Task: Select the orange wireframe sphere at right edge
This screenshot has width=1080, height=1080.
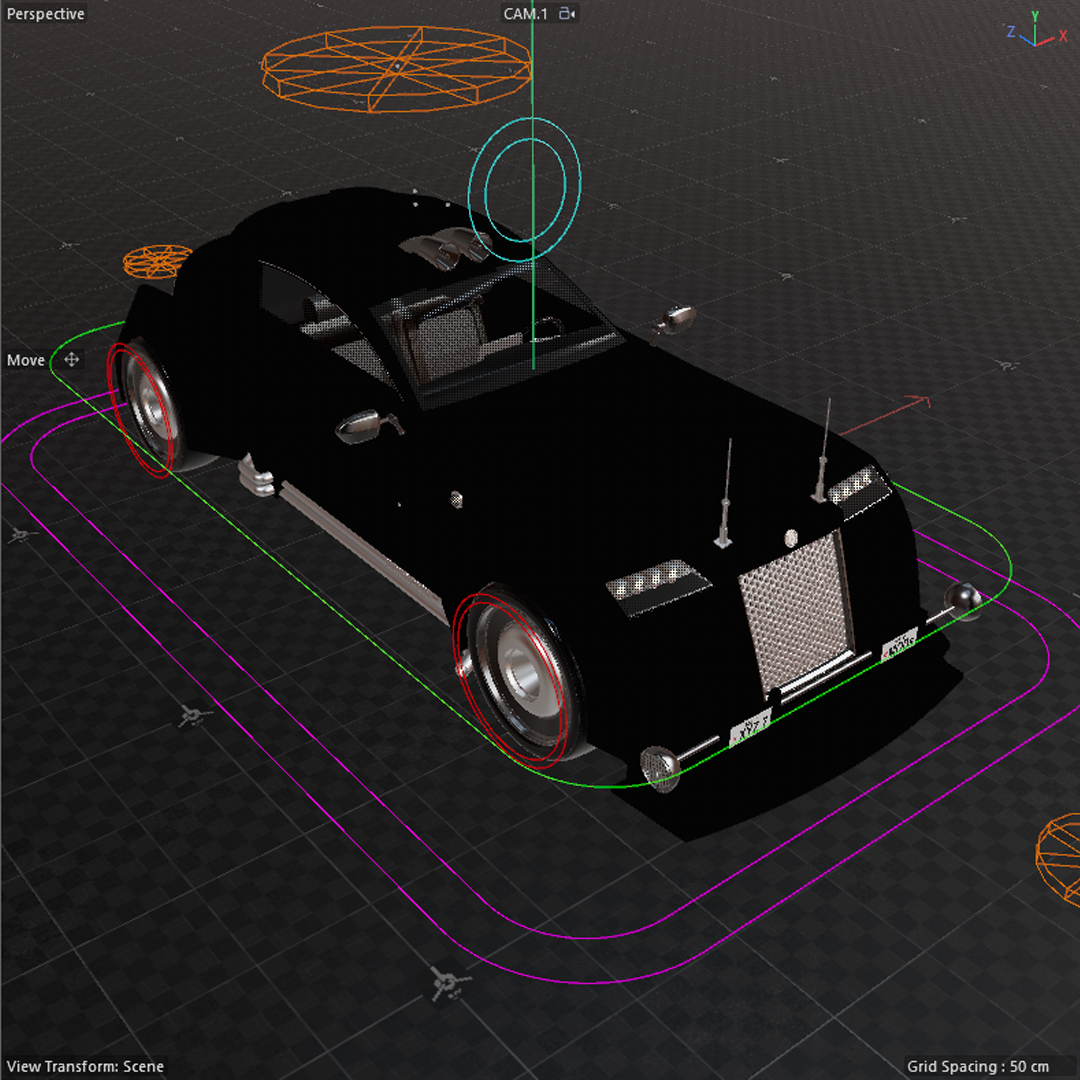Action: point(1060,856)
